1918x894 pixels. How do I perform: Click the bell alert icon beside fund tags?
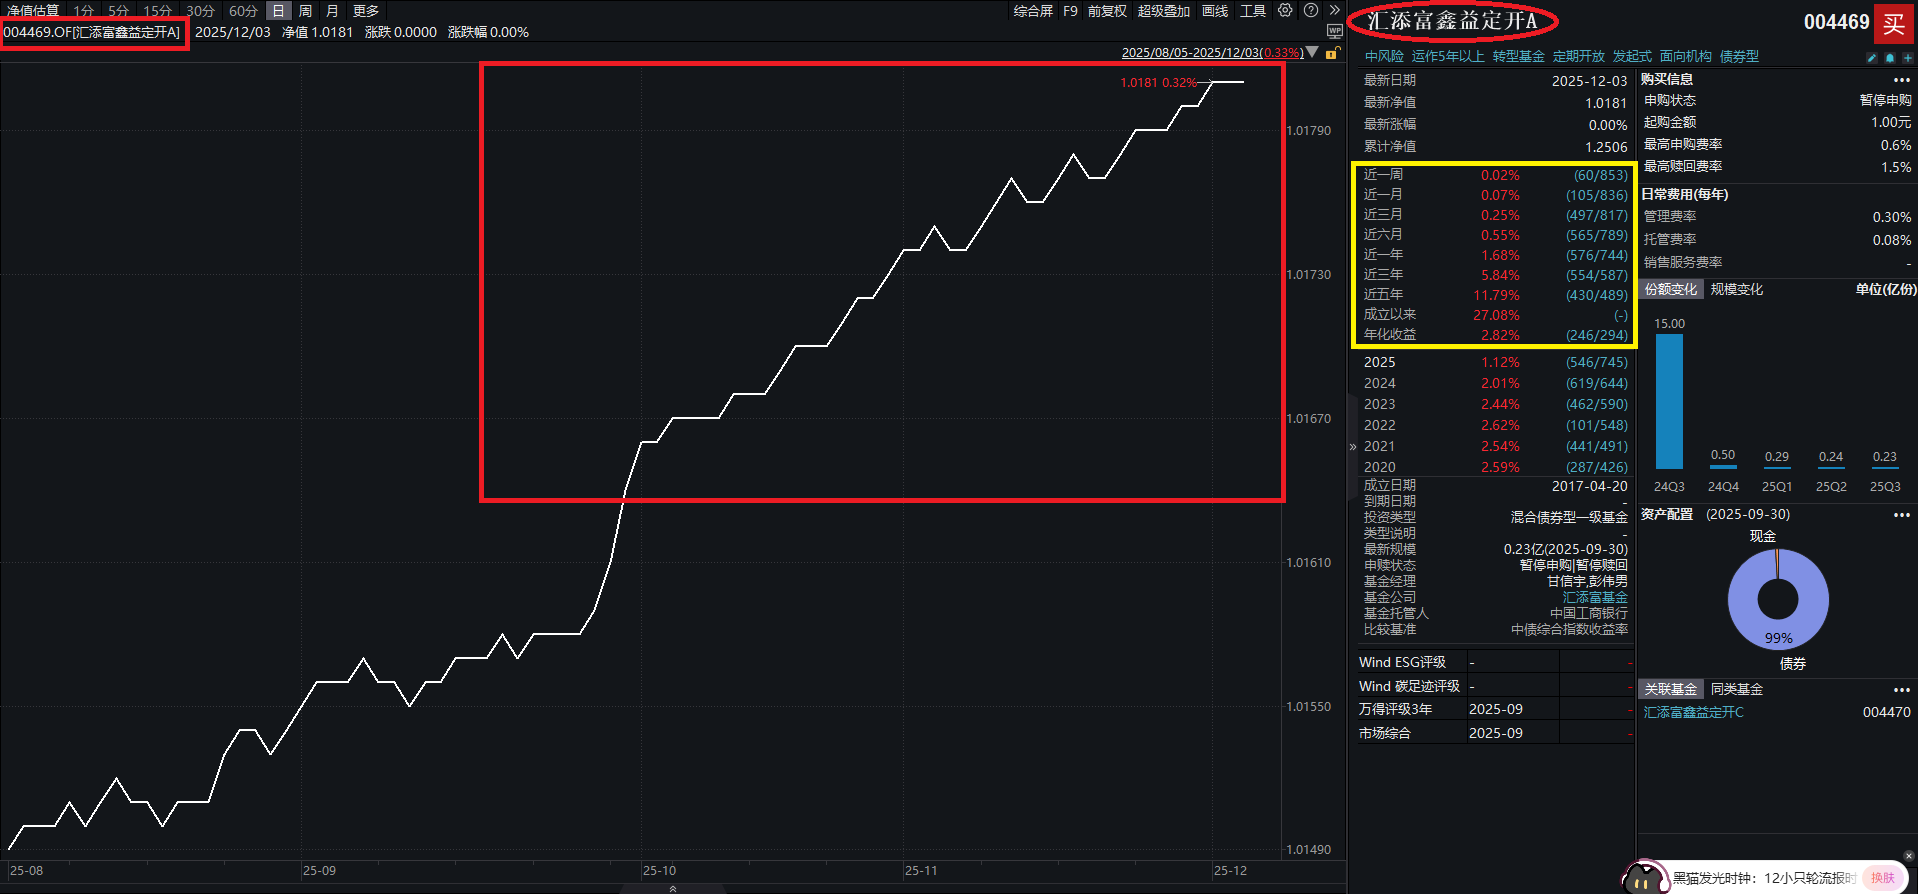click(x=1890, y=58)
